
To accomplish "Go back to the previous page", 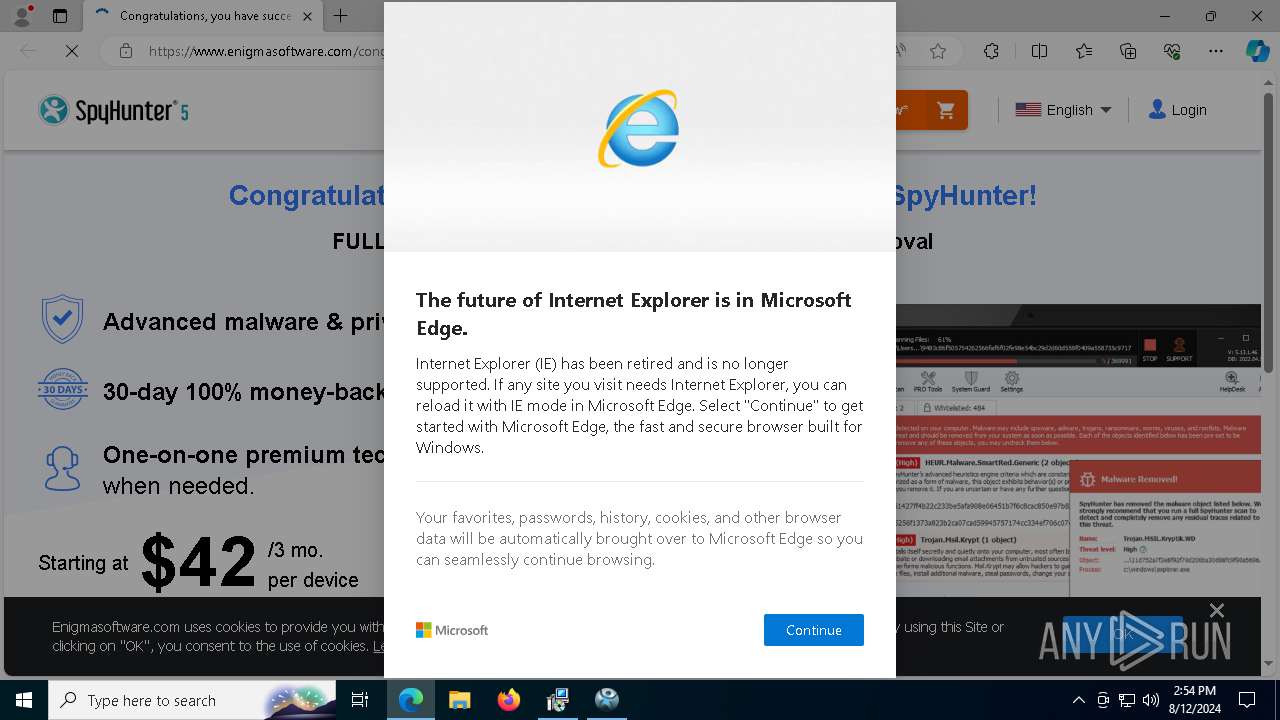I will [x=28, y=51].
